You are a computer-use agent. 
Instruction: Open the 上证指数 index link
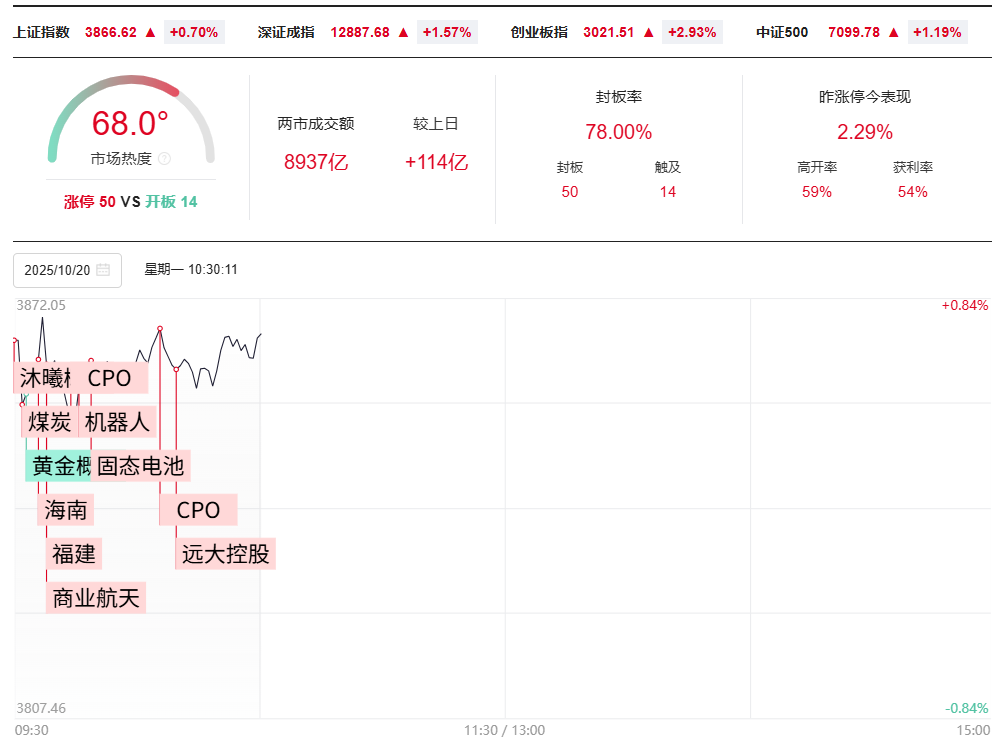[x=41, y=32]
